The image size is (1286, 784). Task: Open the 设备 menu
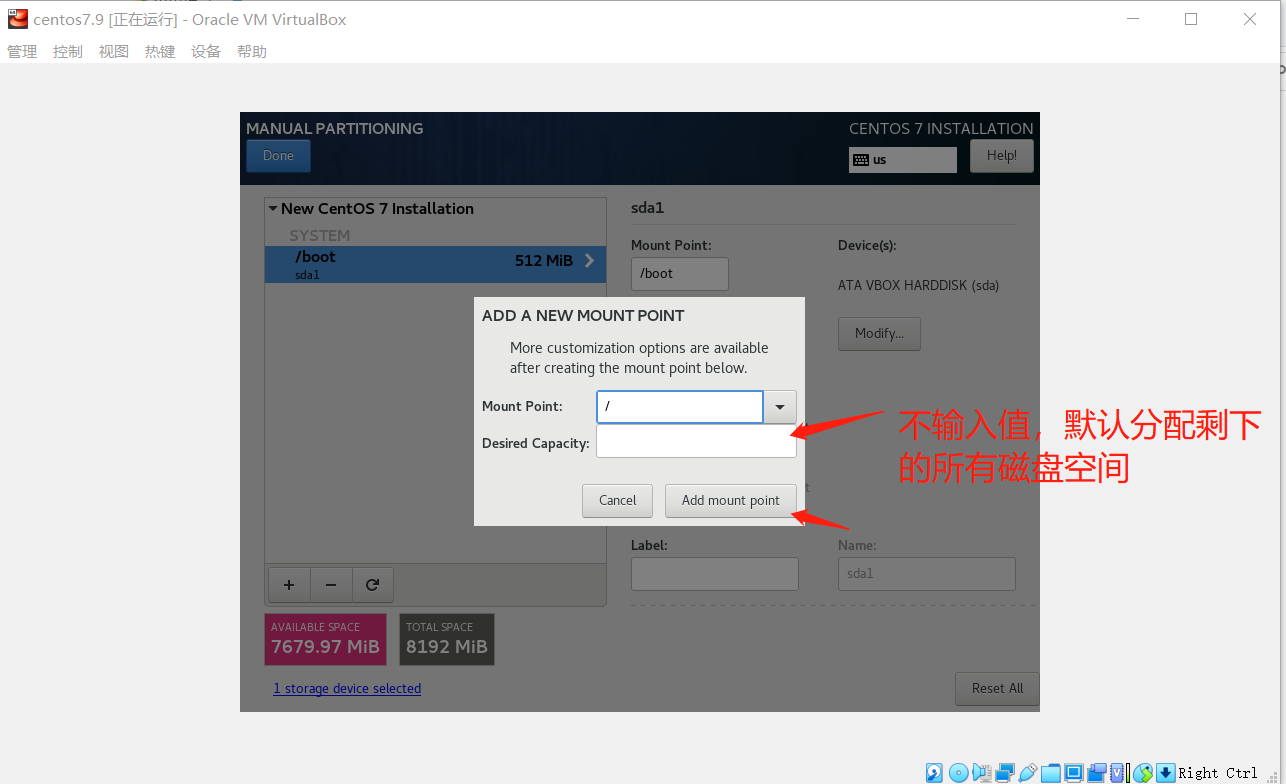[206, 52]
